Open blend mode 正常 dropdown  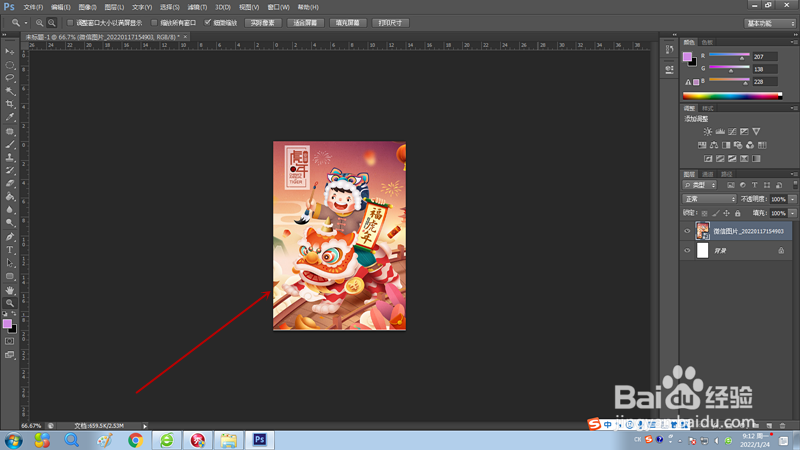point(709,199)
